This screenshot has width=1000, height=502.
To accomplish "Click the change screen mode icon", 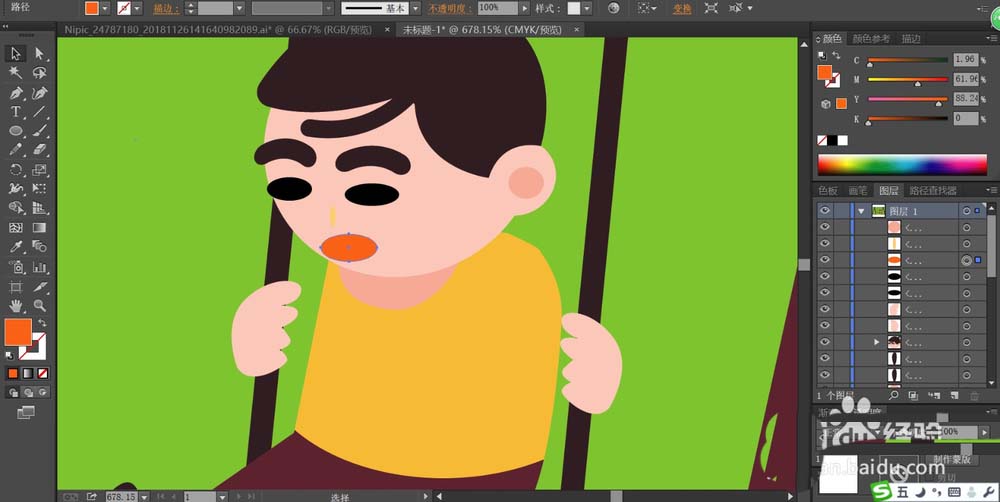I will 26,413.
